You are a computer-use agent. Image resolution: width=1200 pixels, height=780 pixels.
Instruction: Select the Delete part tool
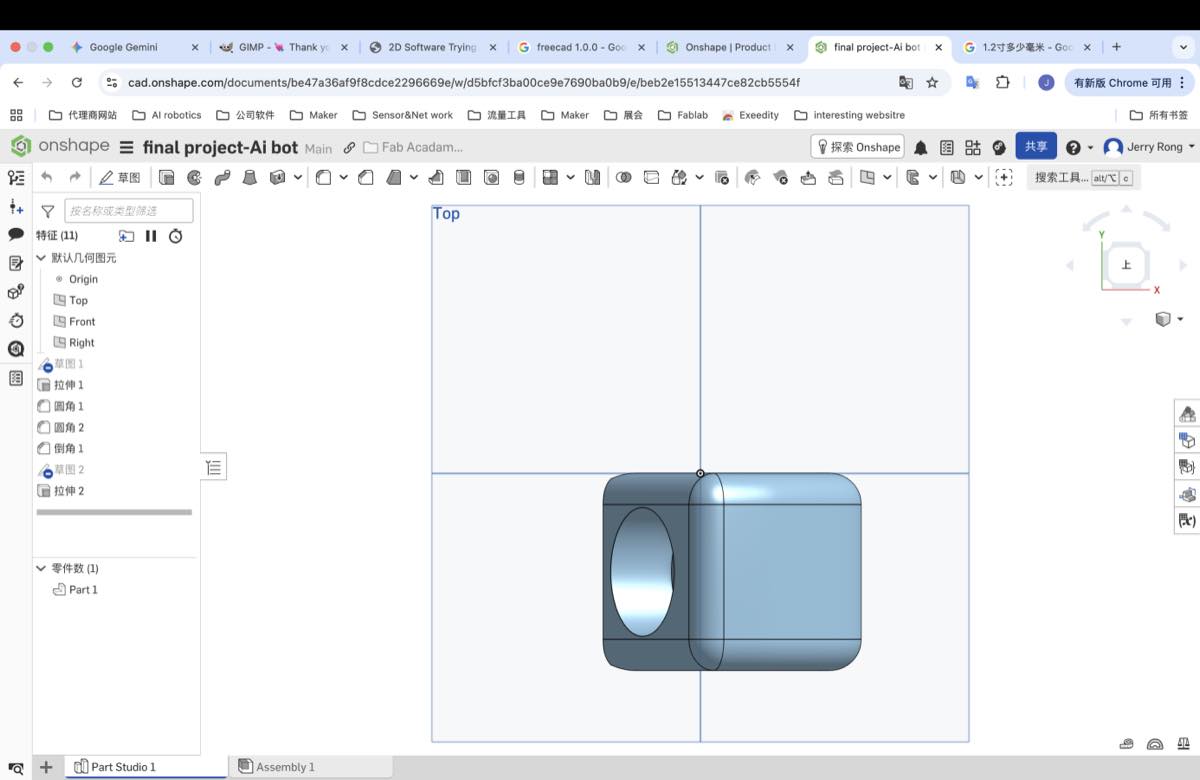pos(722,178)
